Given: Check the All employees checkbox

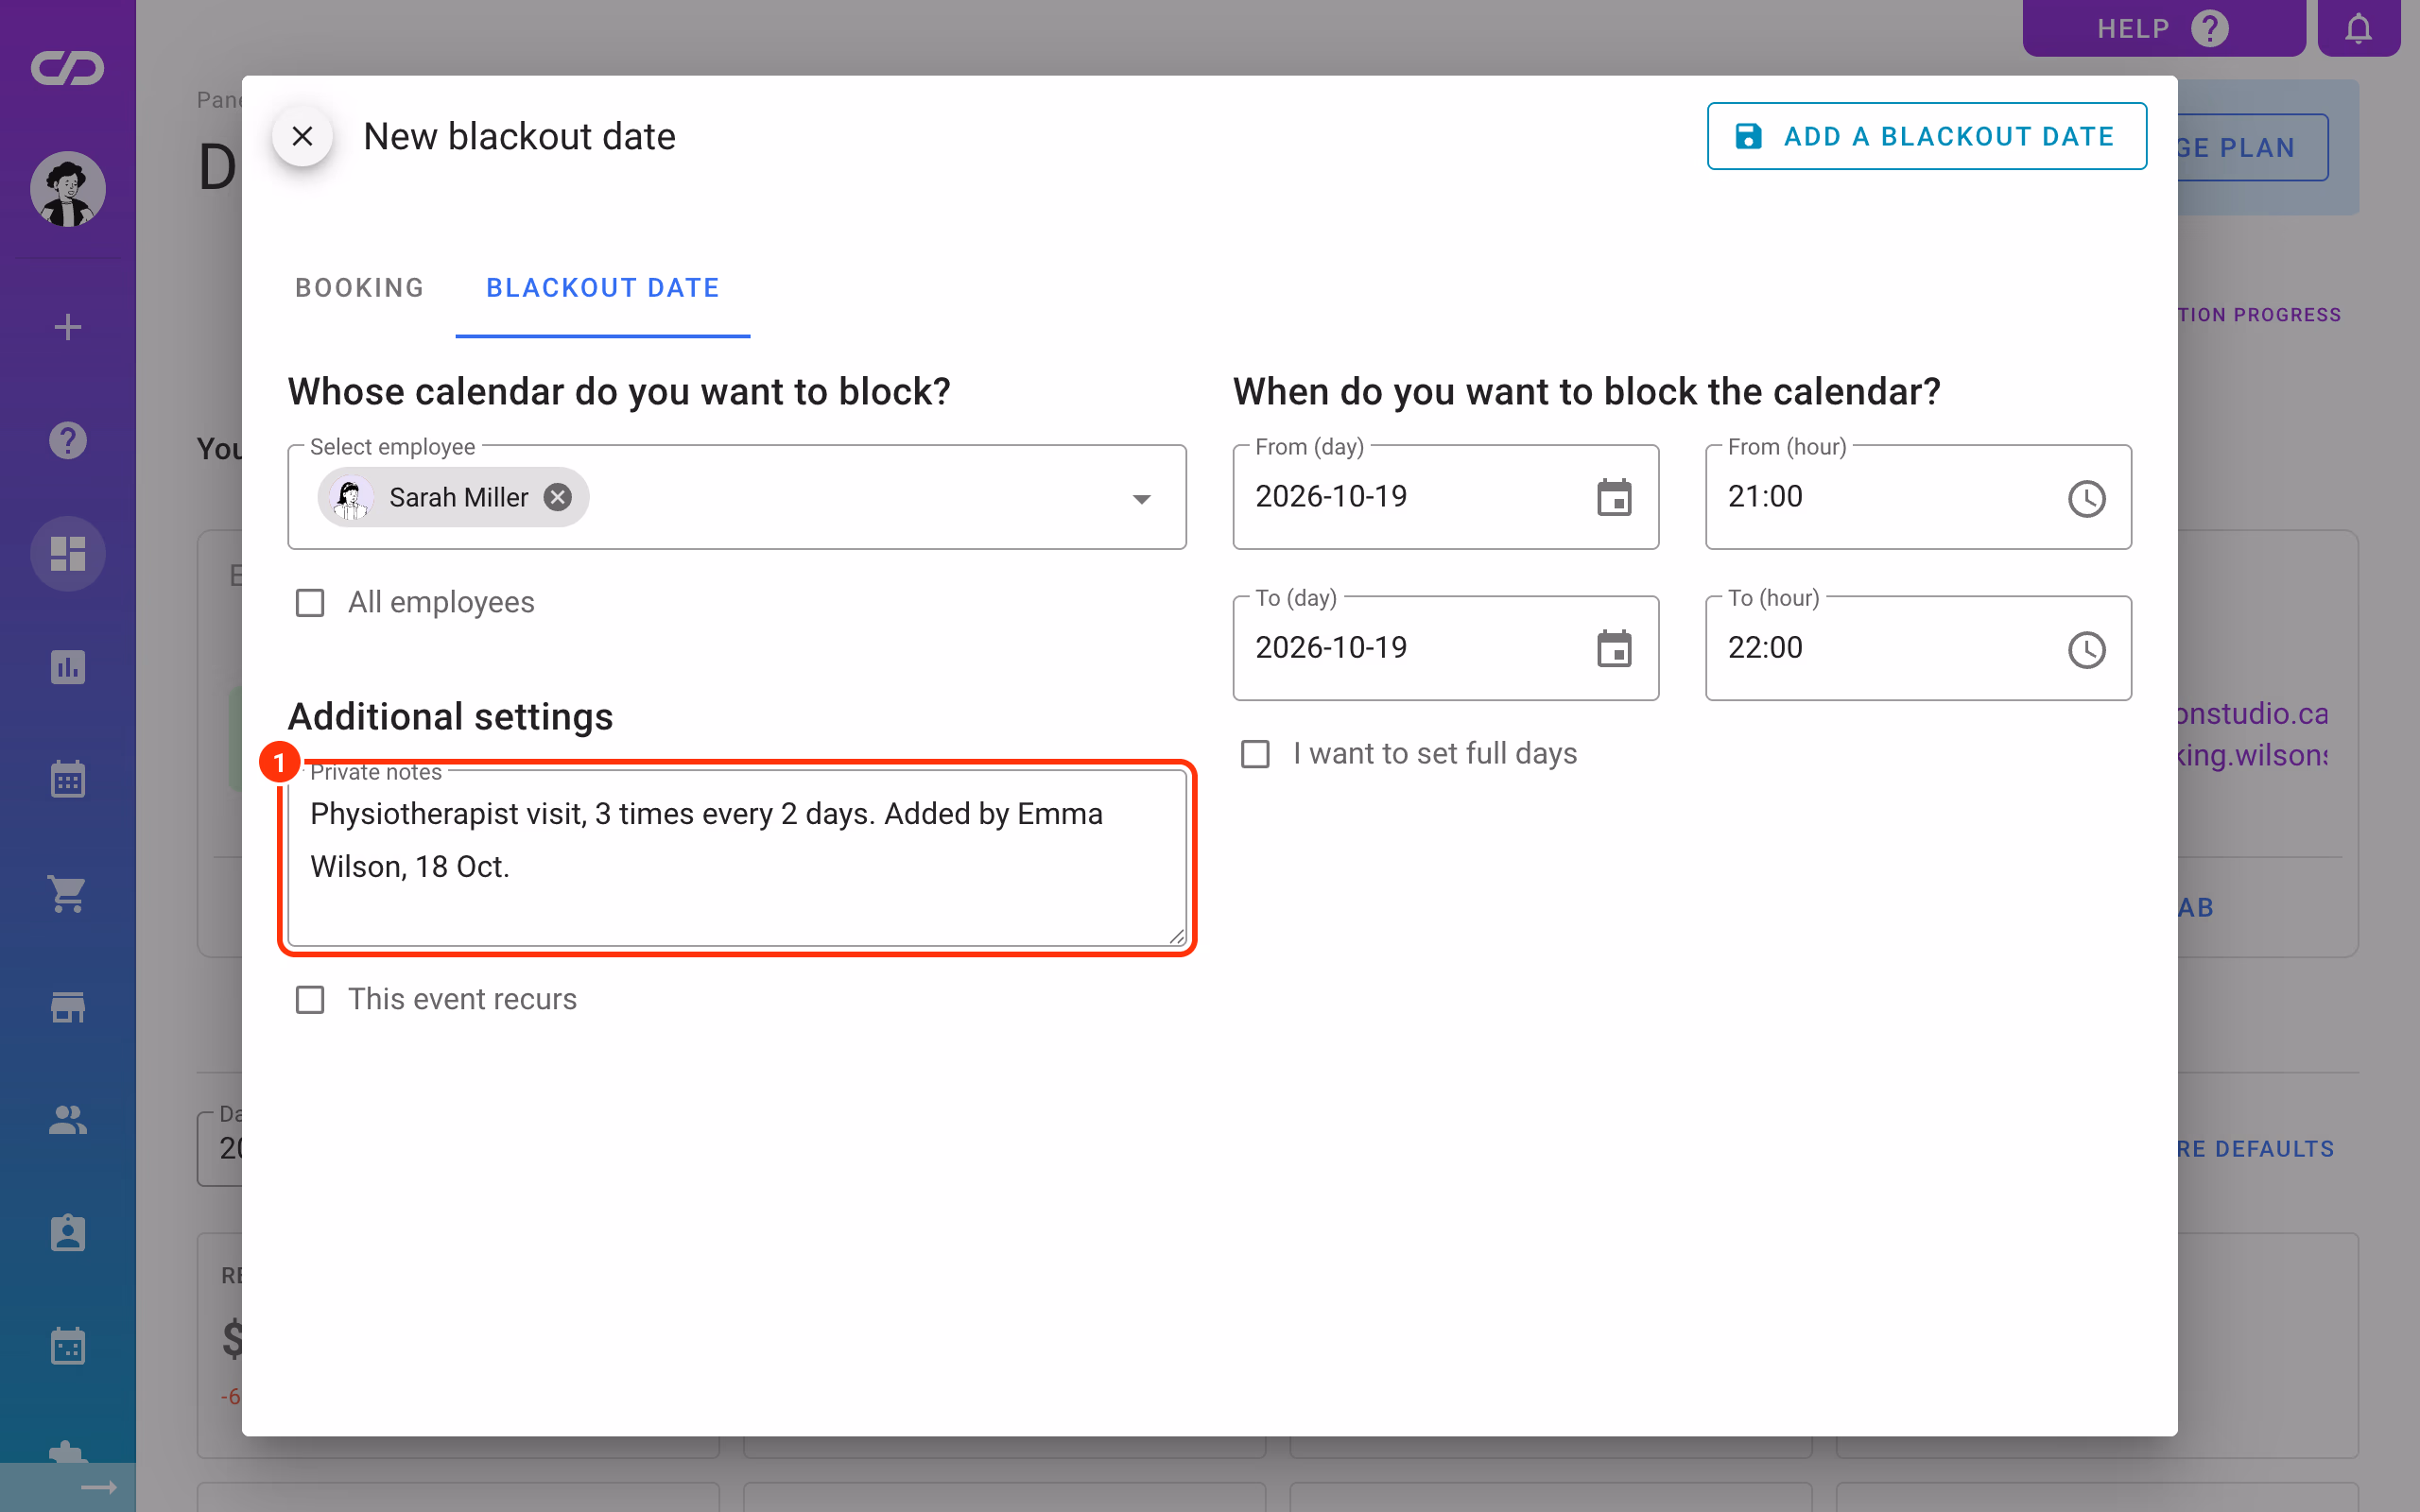Looking at the screenshot, I should (310, 603).
